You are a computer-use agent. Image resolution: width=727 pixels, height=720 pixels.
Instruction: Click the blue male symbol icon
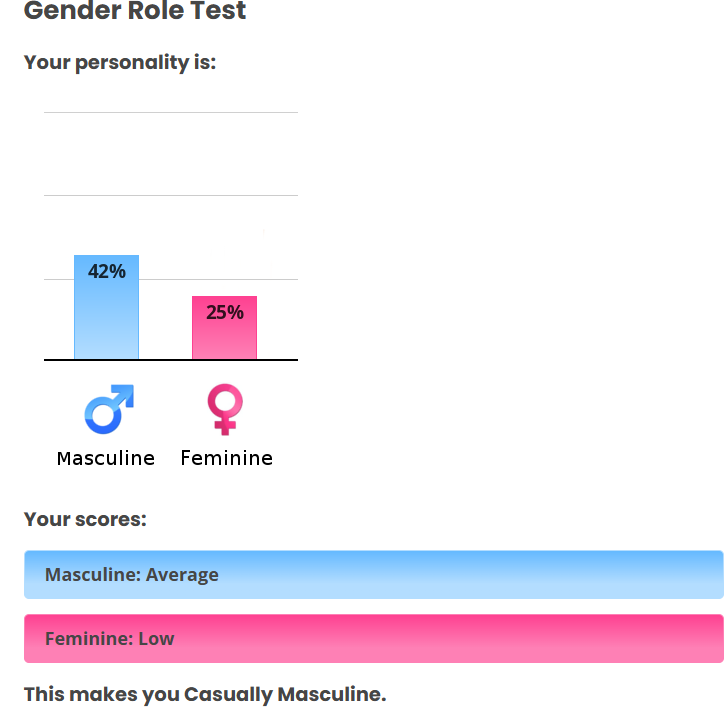point(108,409)
